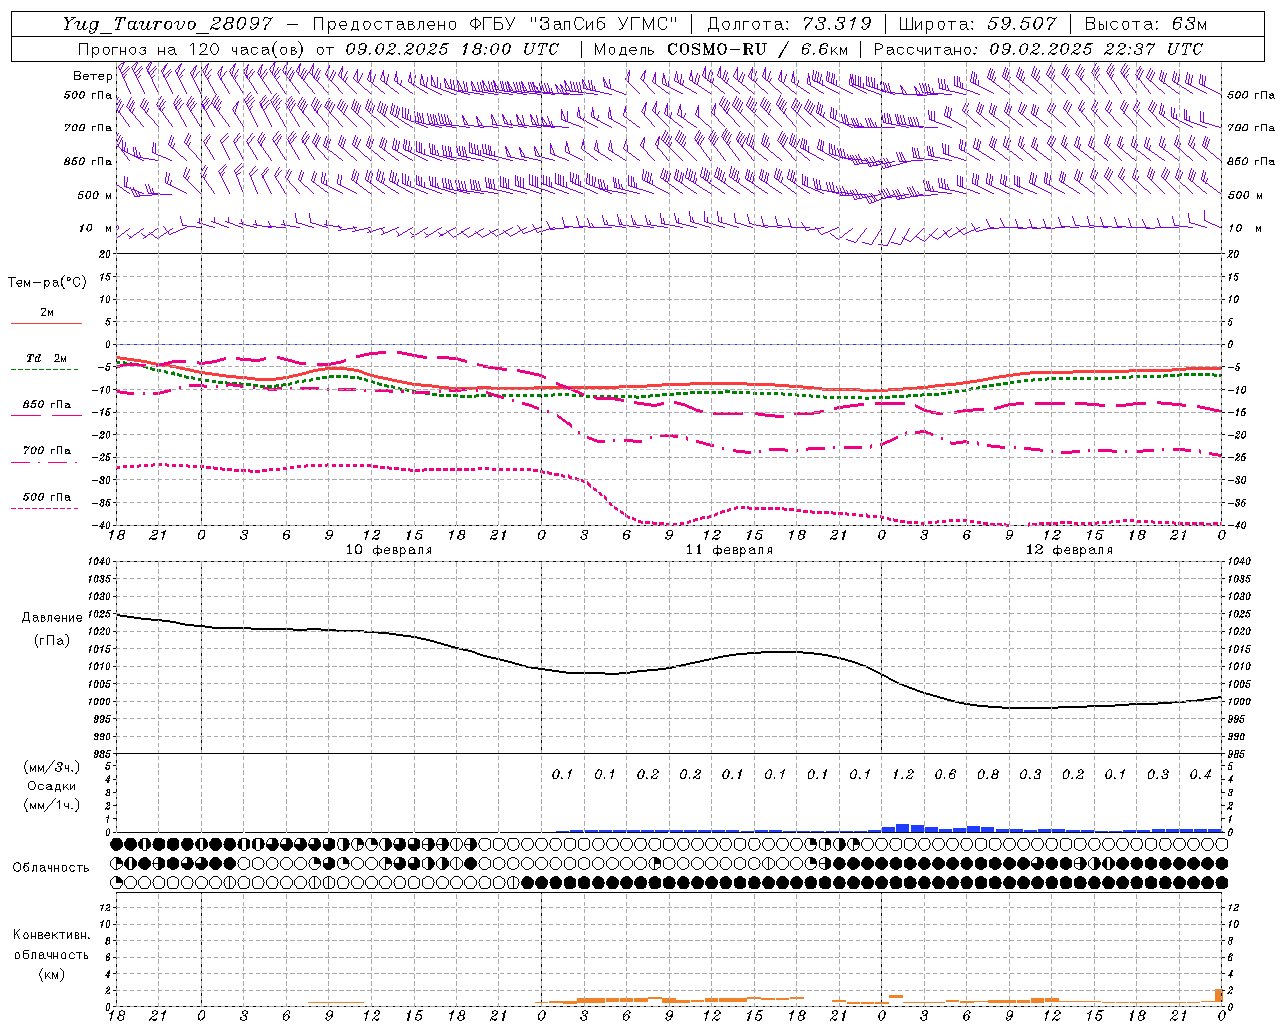
Task: Click the 10 февраля date label
Action: pyautogui.click(x=389, y=550)
